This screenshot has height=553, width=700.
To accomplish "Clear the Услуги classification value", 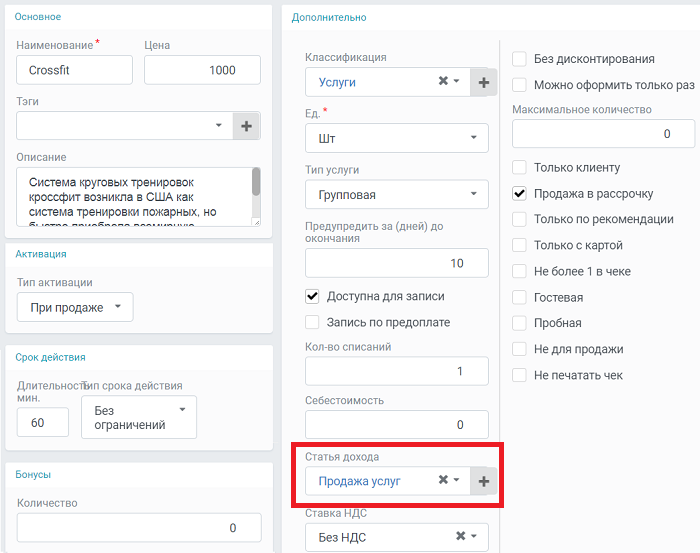I will pyautogui.click(x=443, y=81).
